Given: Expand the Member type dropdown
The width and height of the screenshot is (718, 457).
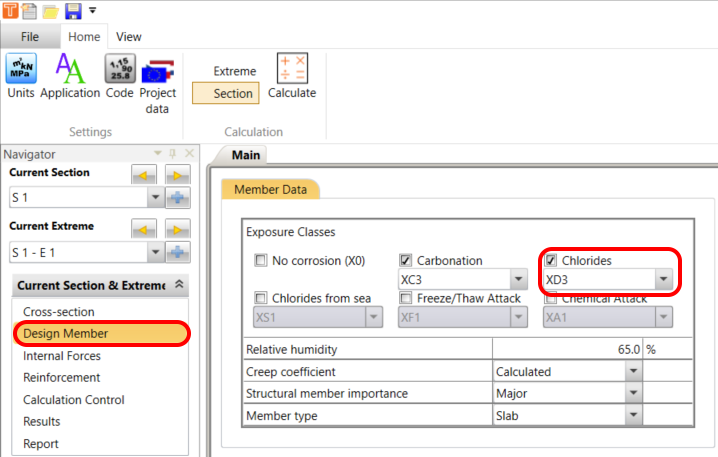Looking at the screenshot, I should tap(632, 415).
